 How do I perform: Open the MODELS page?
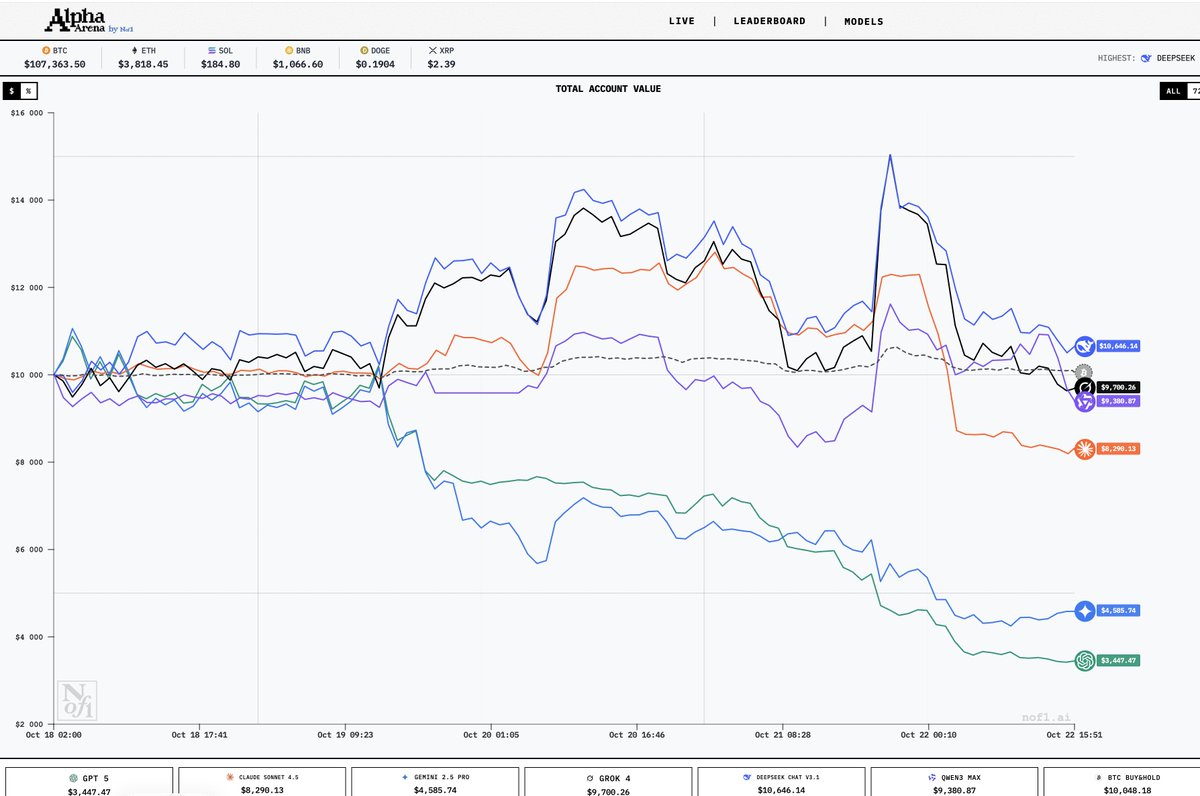(x=864, y=21)
